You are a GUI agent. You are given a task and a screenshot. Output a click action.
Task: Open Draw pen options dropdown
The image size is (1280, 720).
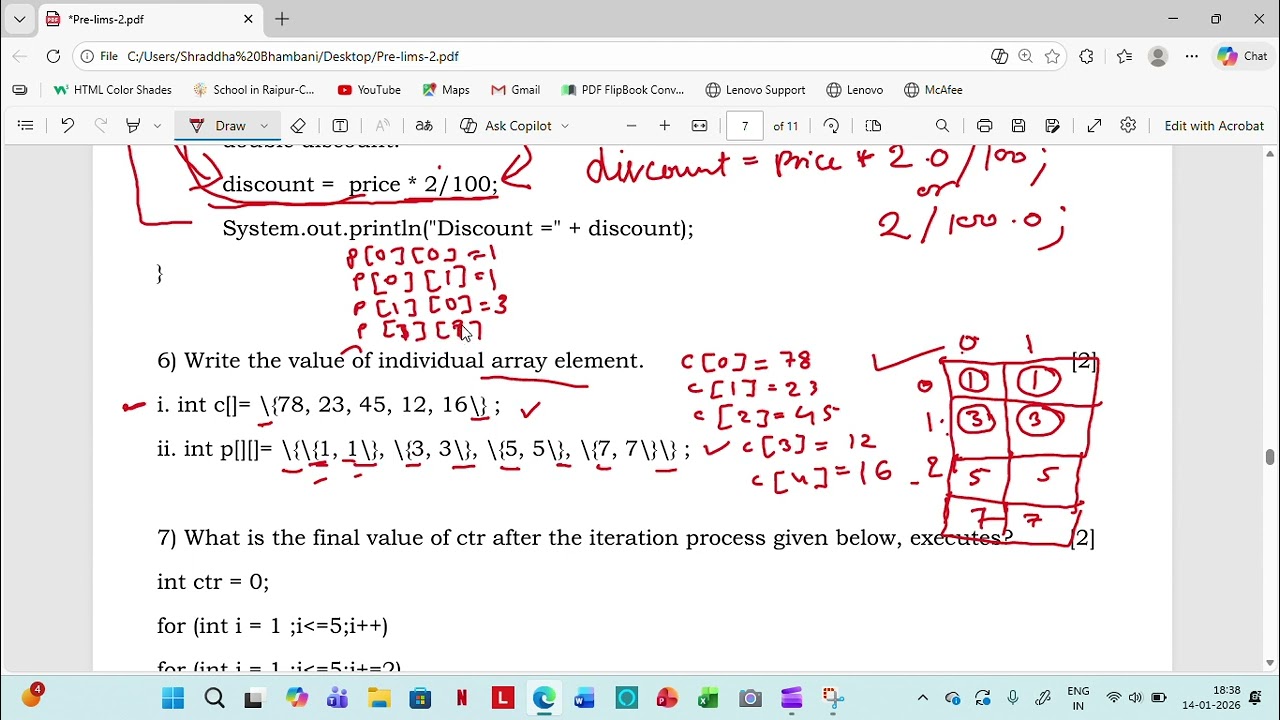[x=264, y=126]
